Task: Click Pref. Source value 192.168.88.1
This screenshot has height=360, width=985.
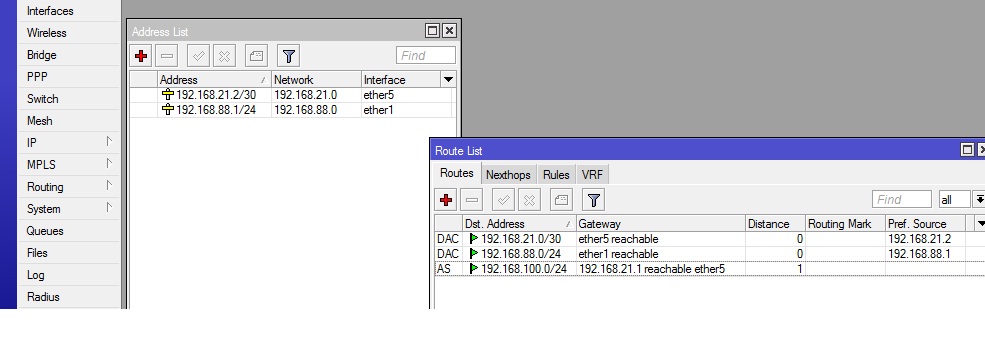Action: (x=920, y=254)
